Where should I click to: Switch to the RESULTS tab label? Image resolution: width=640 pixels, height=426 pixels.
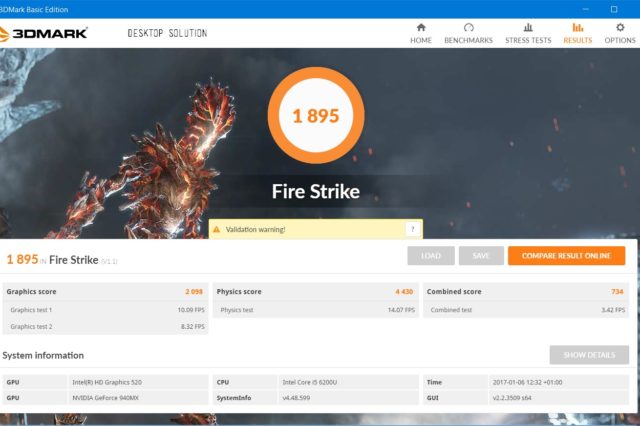(578, 40)
